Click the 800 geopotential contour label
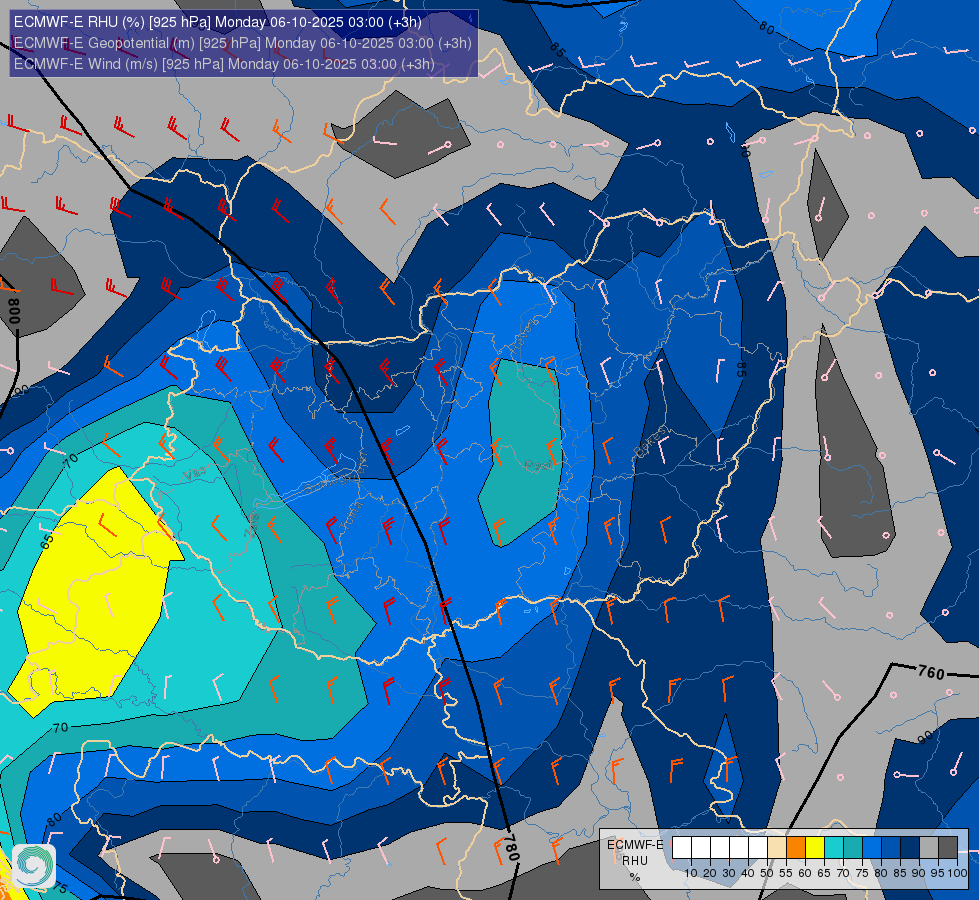 [14, 310]
